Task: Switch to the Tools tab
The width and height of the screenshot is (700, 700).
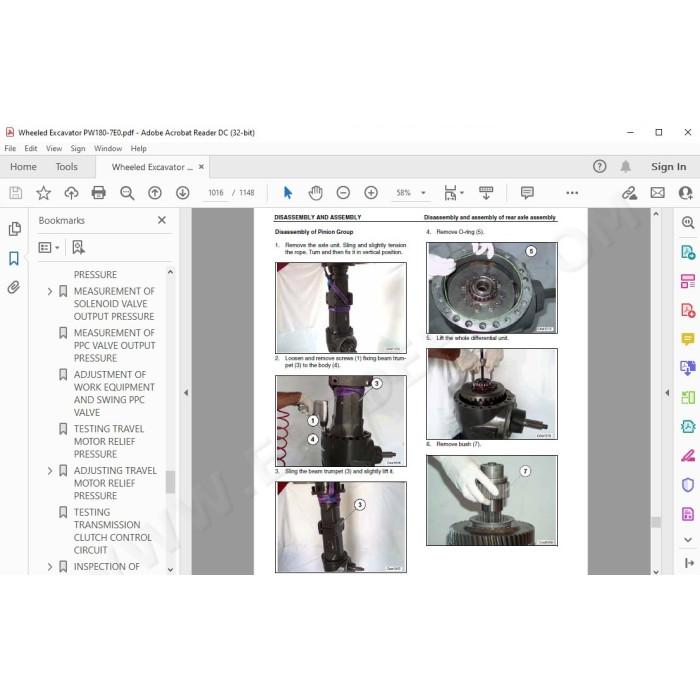Action: click(67, 167)
